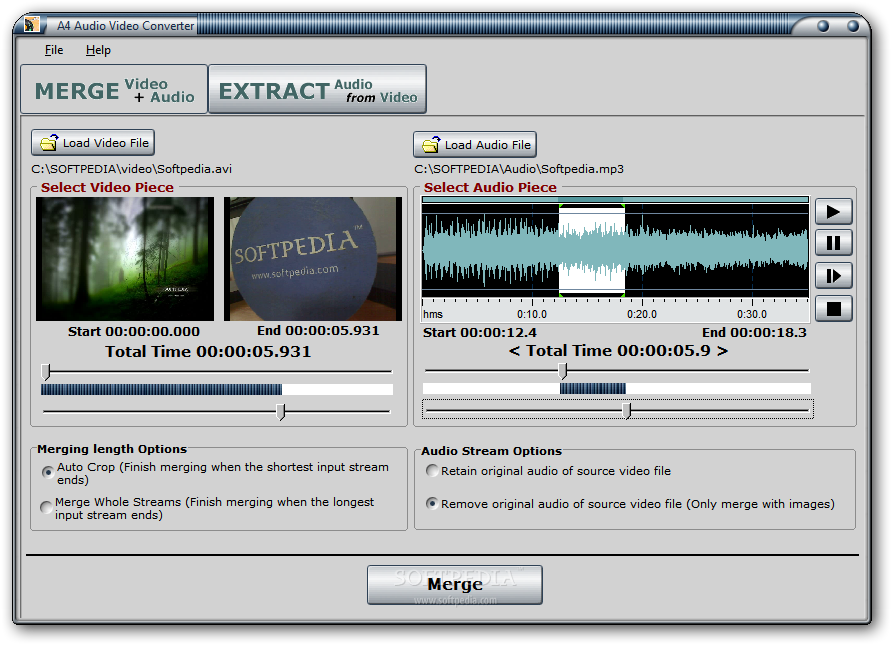The width and height of the screenshot is (892, 645).
Task: Click the video path C:\SOFTPEDIA\video\Softpedia.avi
Action: click(x=131, y=169)
